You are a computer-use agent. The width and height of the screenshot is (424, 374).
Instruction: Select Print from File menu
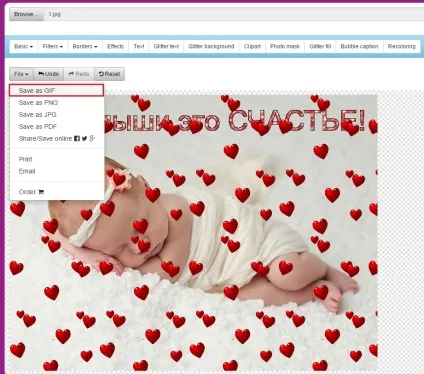[57, 159]
